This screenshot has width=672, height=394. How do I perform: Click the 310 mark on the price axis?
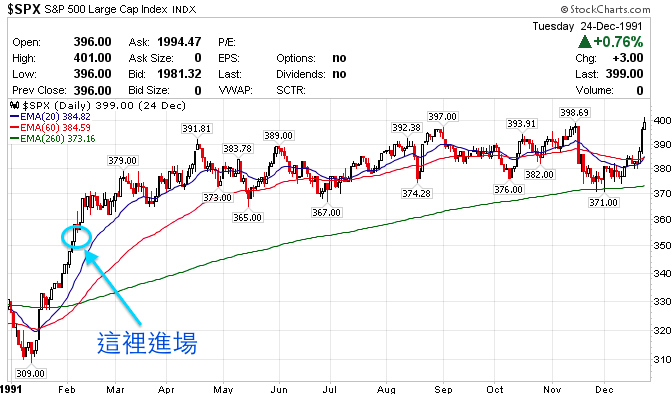[x=662, y=360]
